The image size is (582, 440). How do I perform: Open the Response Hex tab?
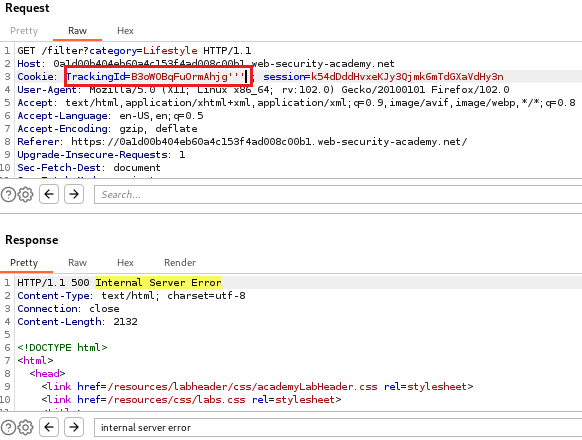[125, 263]
